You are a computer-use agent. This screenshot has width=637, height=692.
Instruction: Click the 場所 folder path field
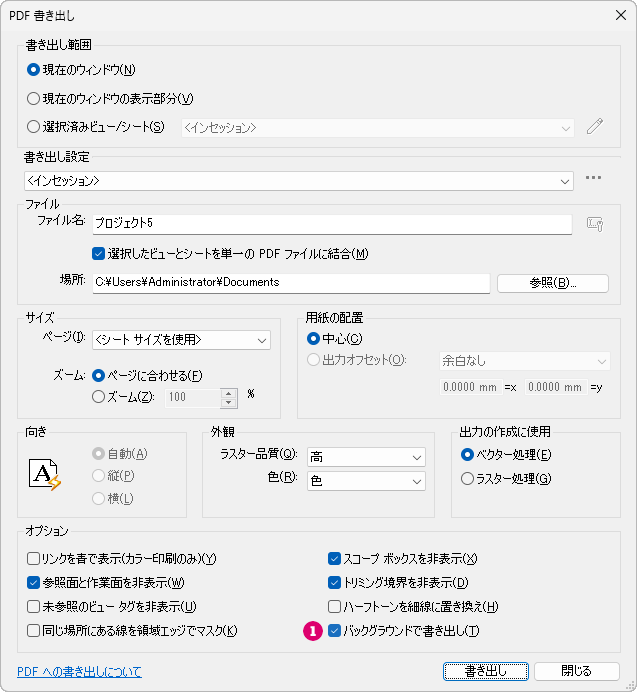click(290, 283)
